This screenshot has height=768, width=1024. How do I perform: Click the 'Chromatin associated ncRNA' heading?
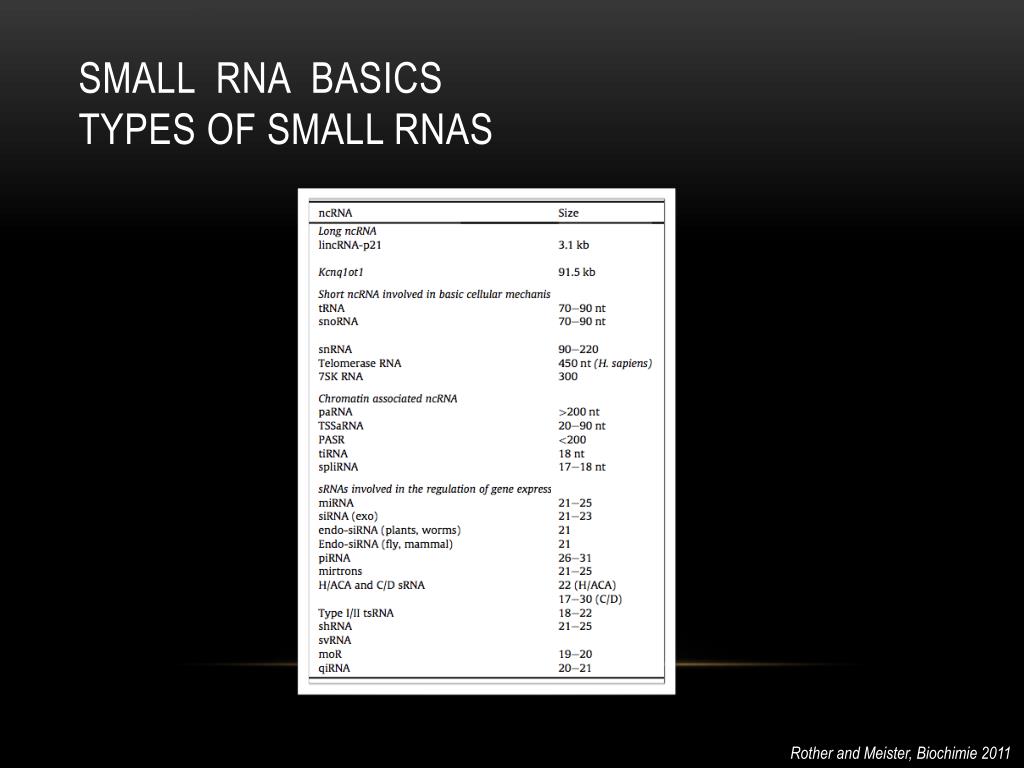[x=387, y=398]
